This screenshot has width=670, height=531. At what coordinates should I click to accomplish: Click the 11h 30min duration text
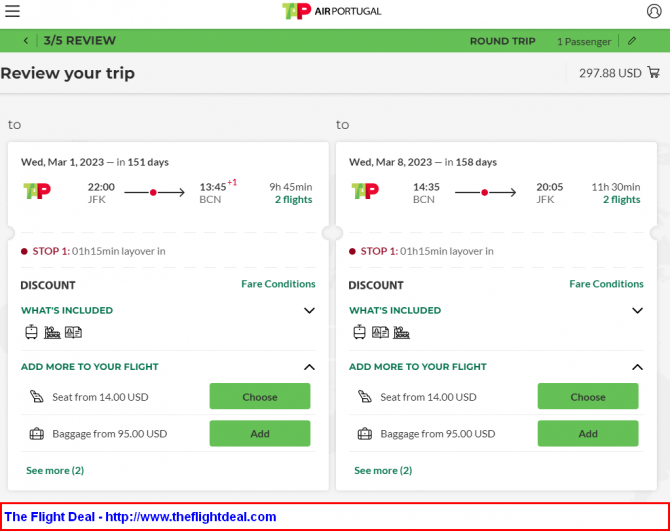pyautogui.click(x=616, y=187)
